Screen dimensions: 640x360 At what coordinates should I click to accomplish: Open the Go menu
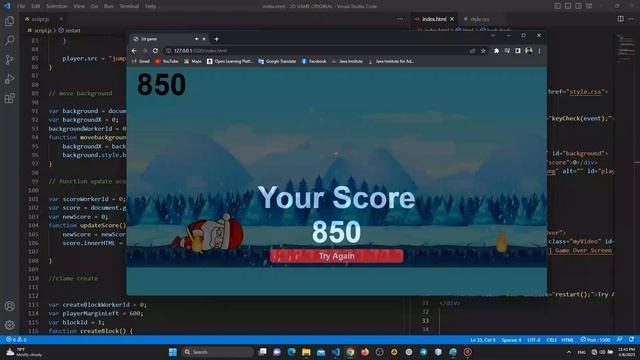click(x=94, y=6)
